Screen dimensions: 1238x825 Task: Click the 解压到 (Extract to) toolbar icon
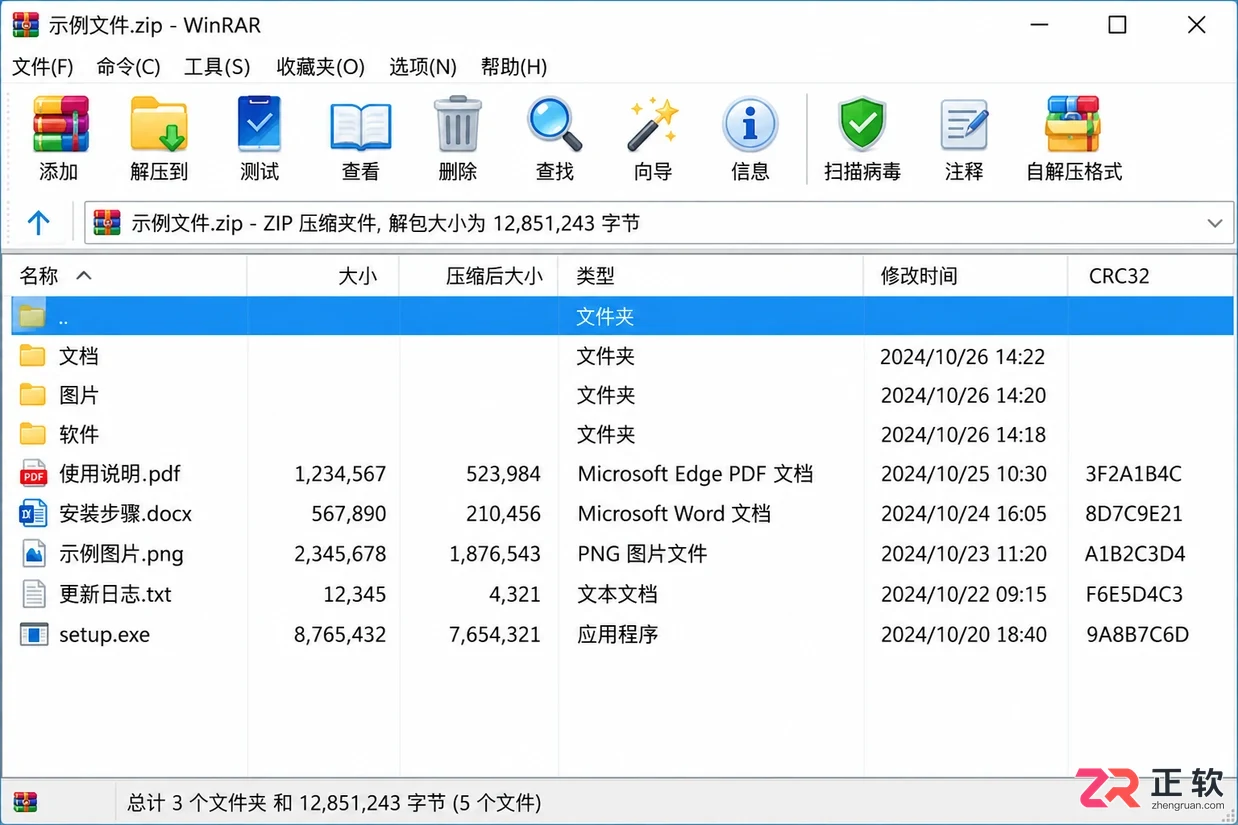tap(159, 125)
